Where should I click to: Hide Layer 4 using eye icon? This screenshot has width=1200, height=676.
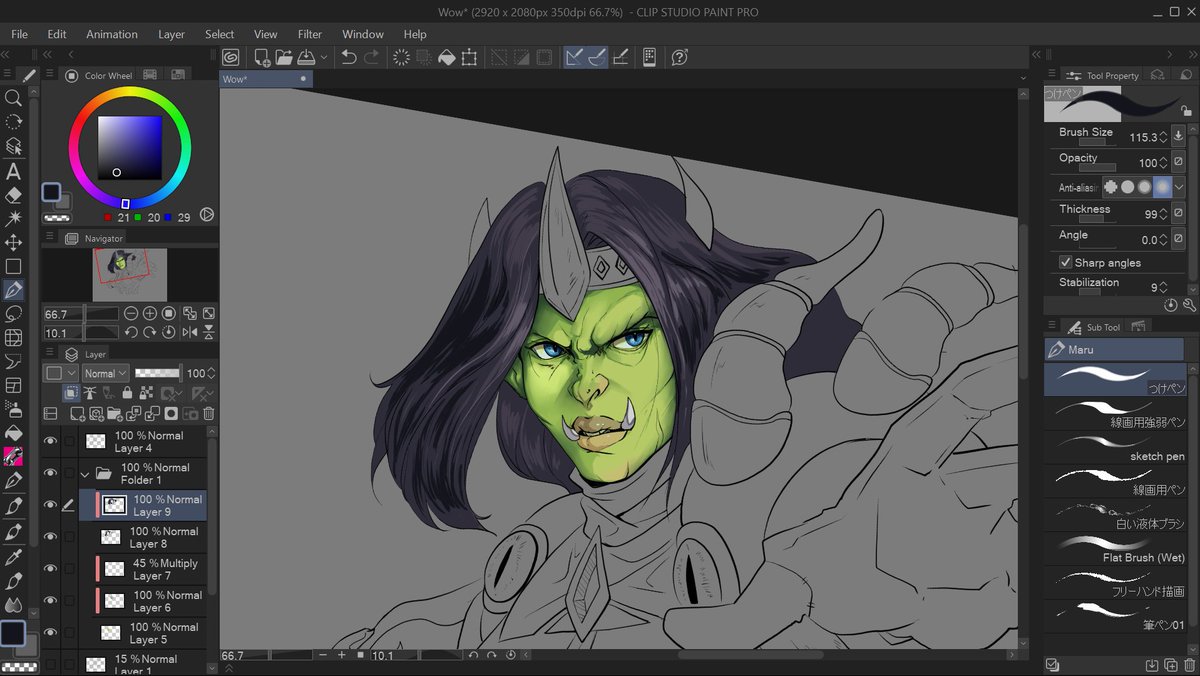point(50,441)
